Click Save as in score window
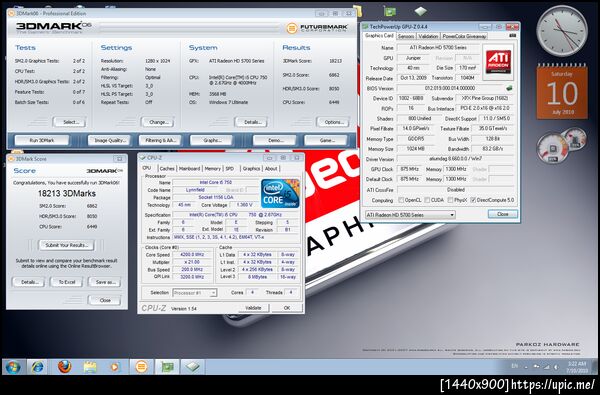This screenshot has height=395, width=600. 104,282
